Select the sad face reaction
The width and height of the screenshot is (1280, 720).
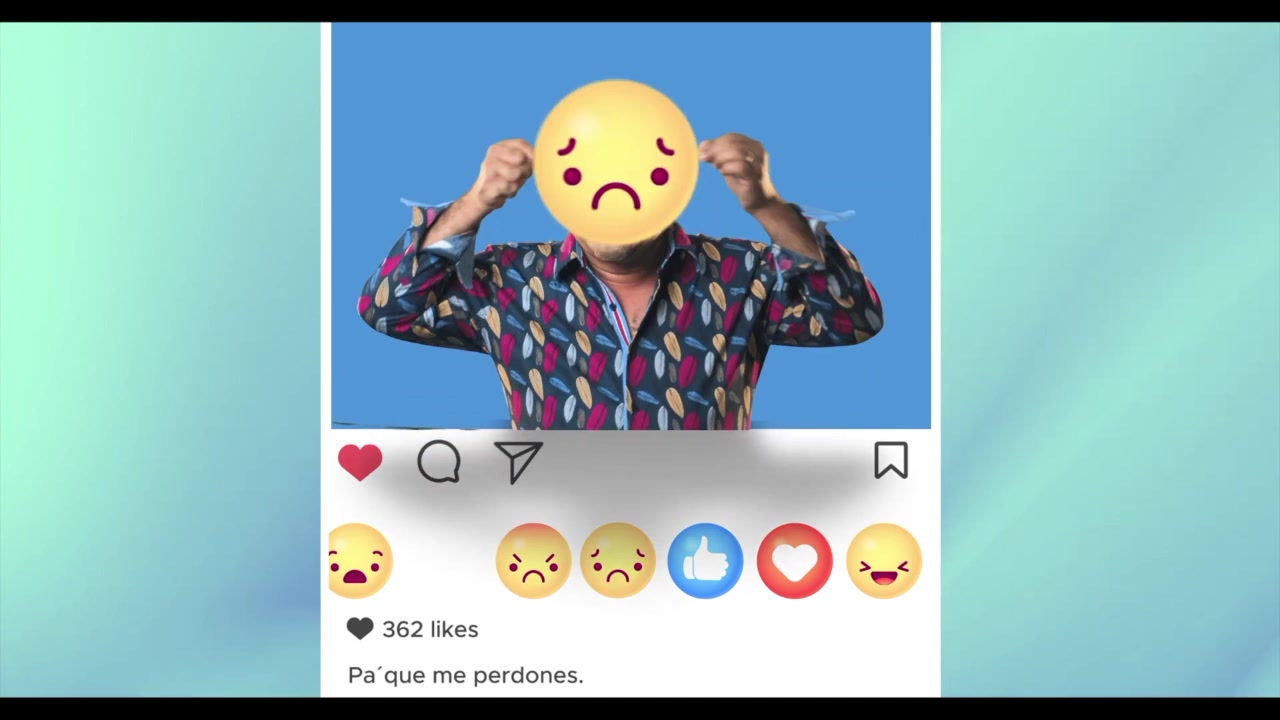(618, 561)
